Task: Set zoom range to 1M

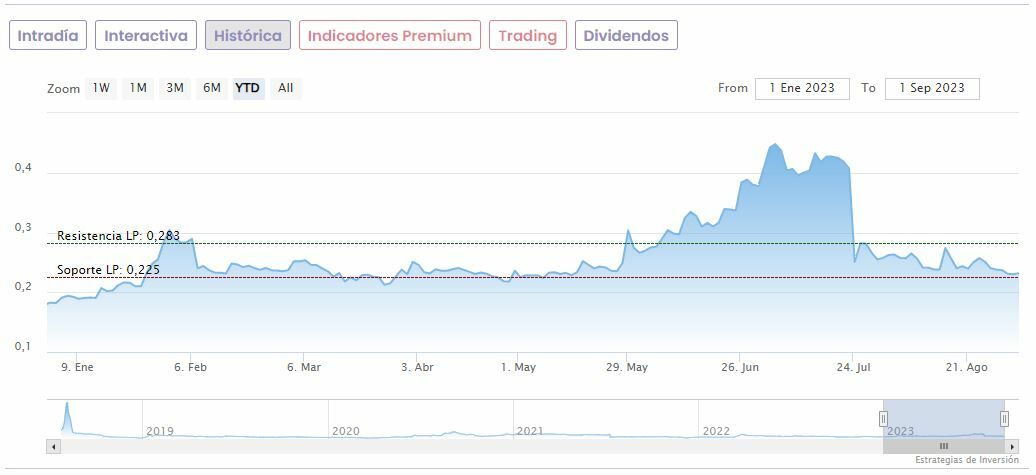Action: coord(138,88)
